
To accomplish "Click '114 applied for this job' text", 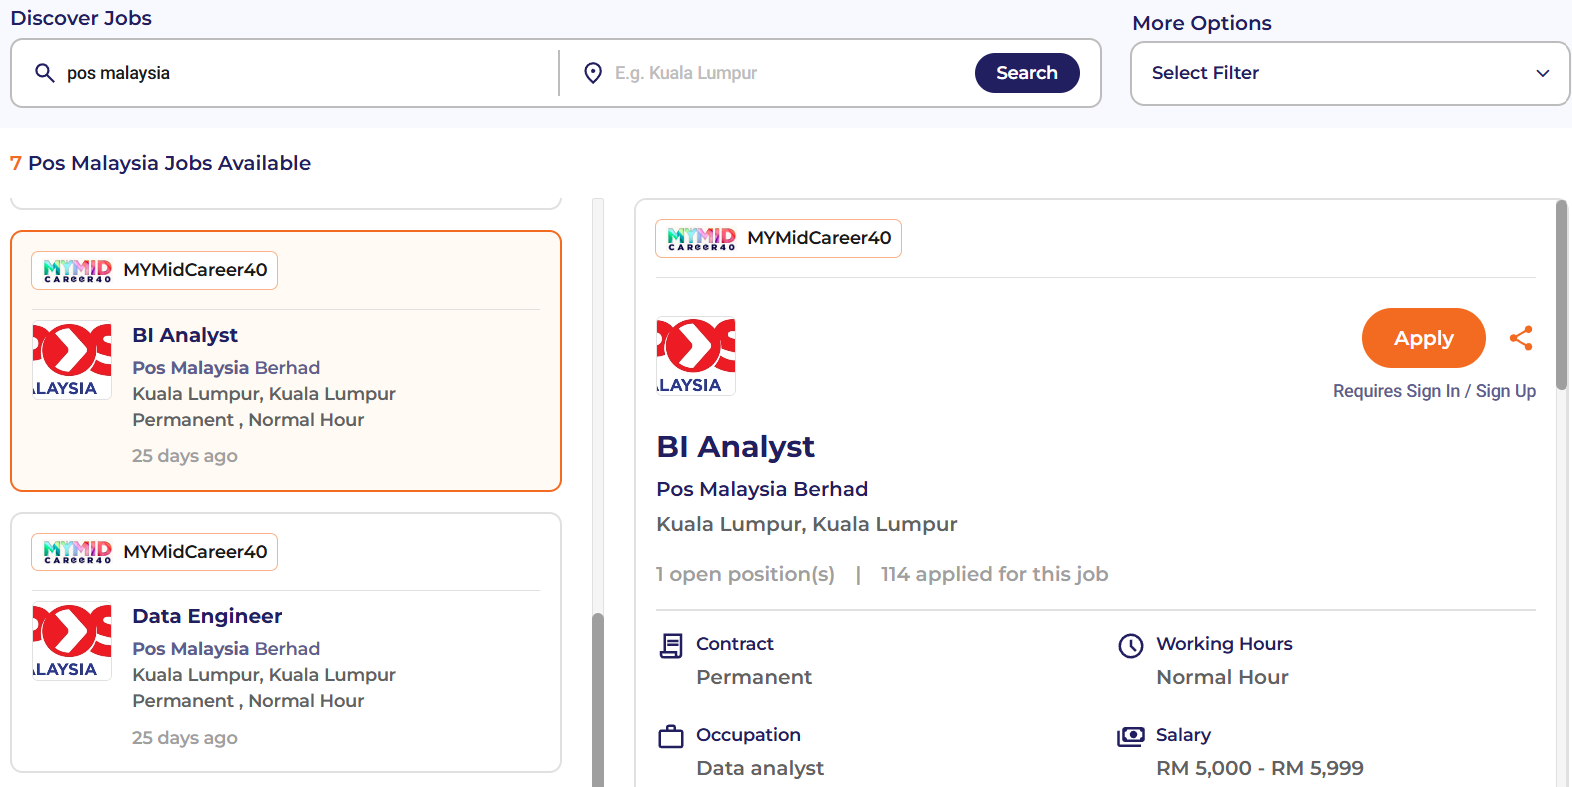I will (994, 574).
